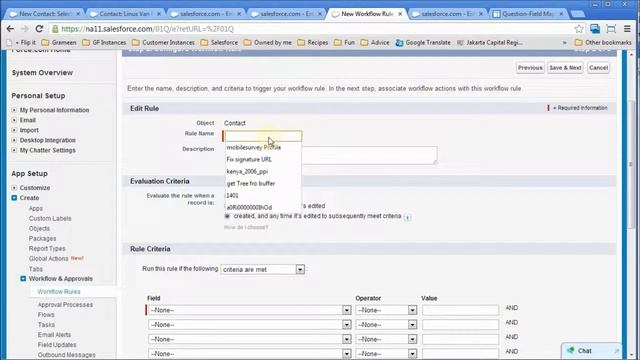Click the browser back arrow
This screenshot has width=640, height=360.
10,29
